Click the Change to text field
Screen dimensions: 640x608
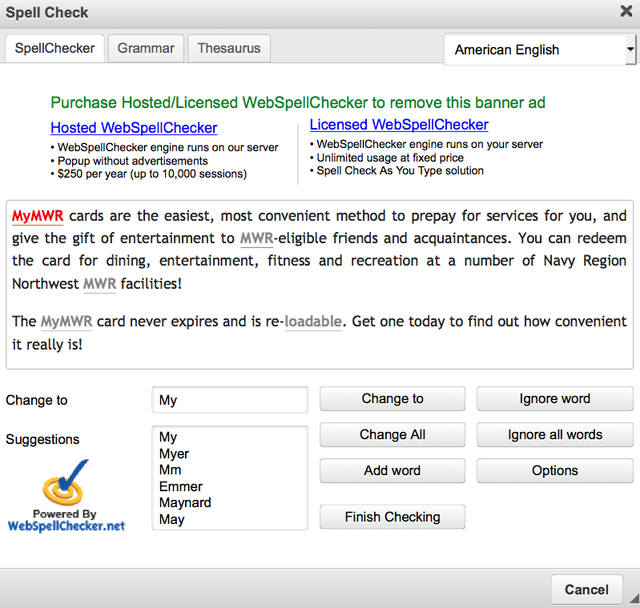(230, 400)
